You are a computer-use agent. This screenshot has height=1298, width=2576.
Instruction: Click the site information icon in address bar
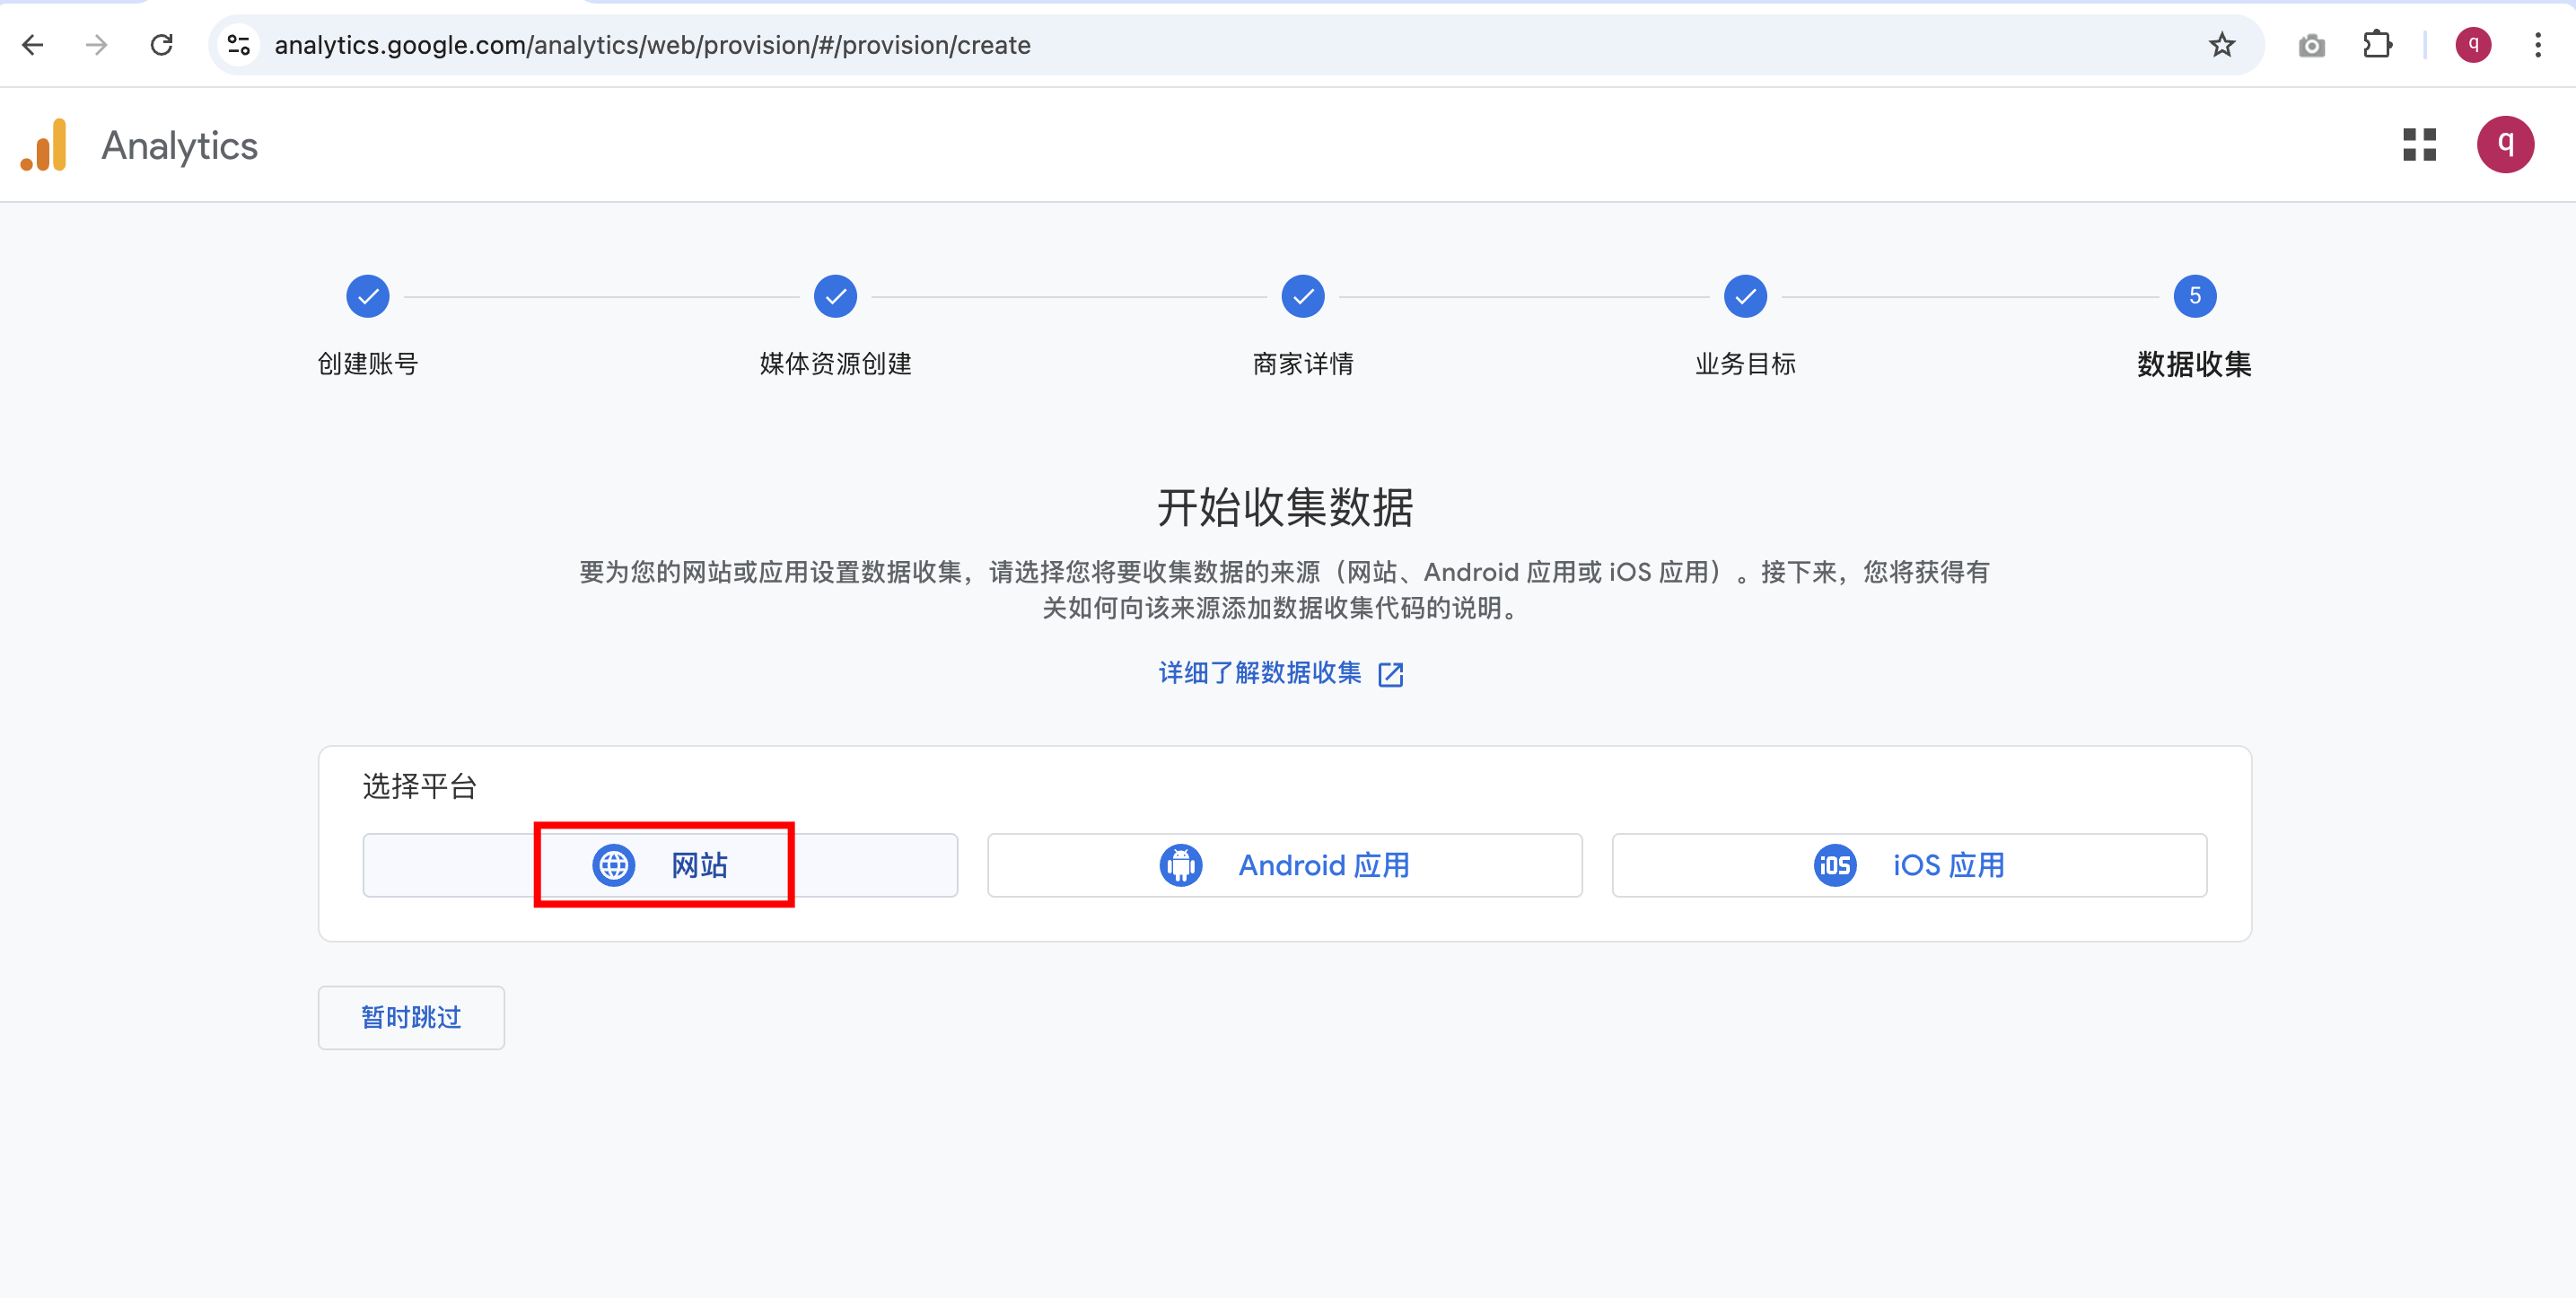pos(239,45)
